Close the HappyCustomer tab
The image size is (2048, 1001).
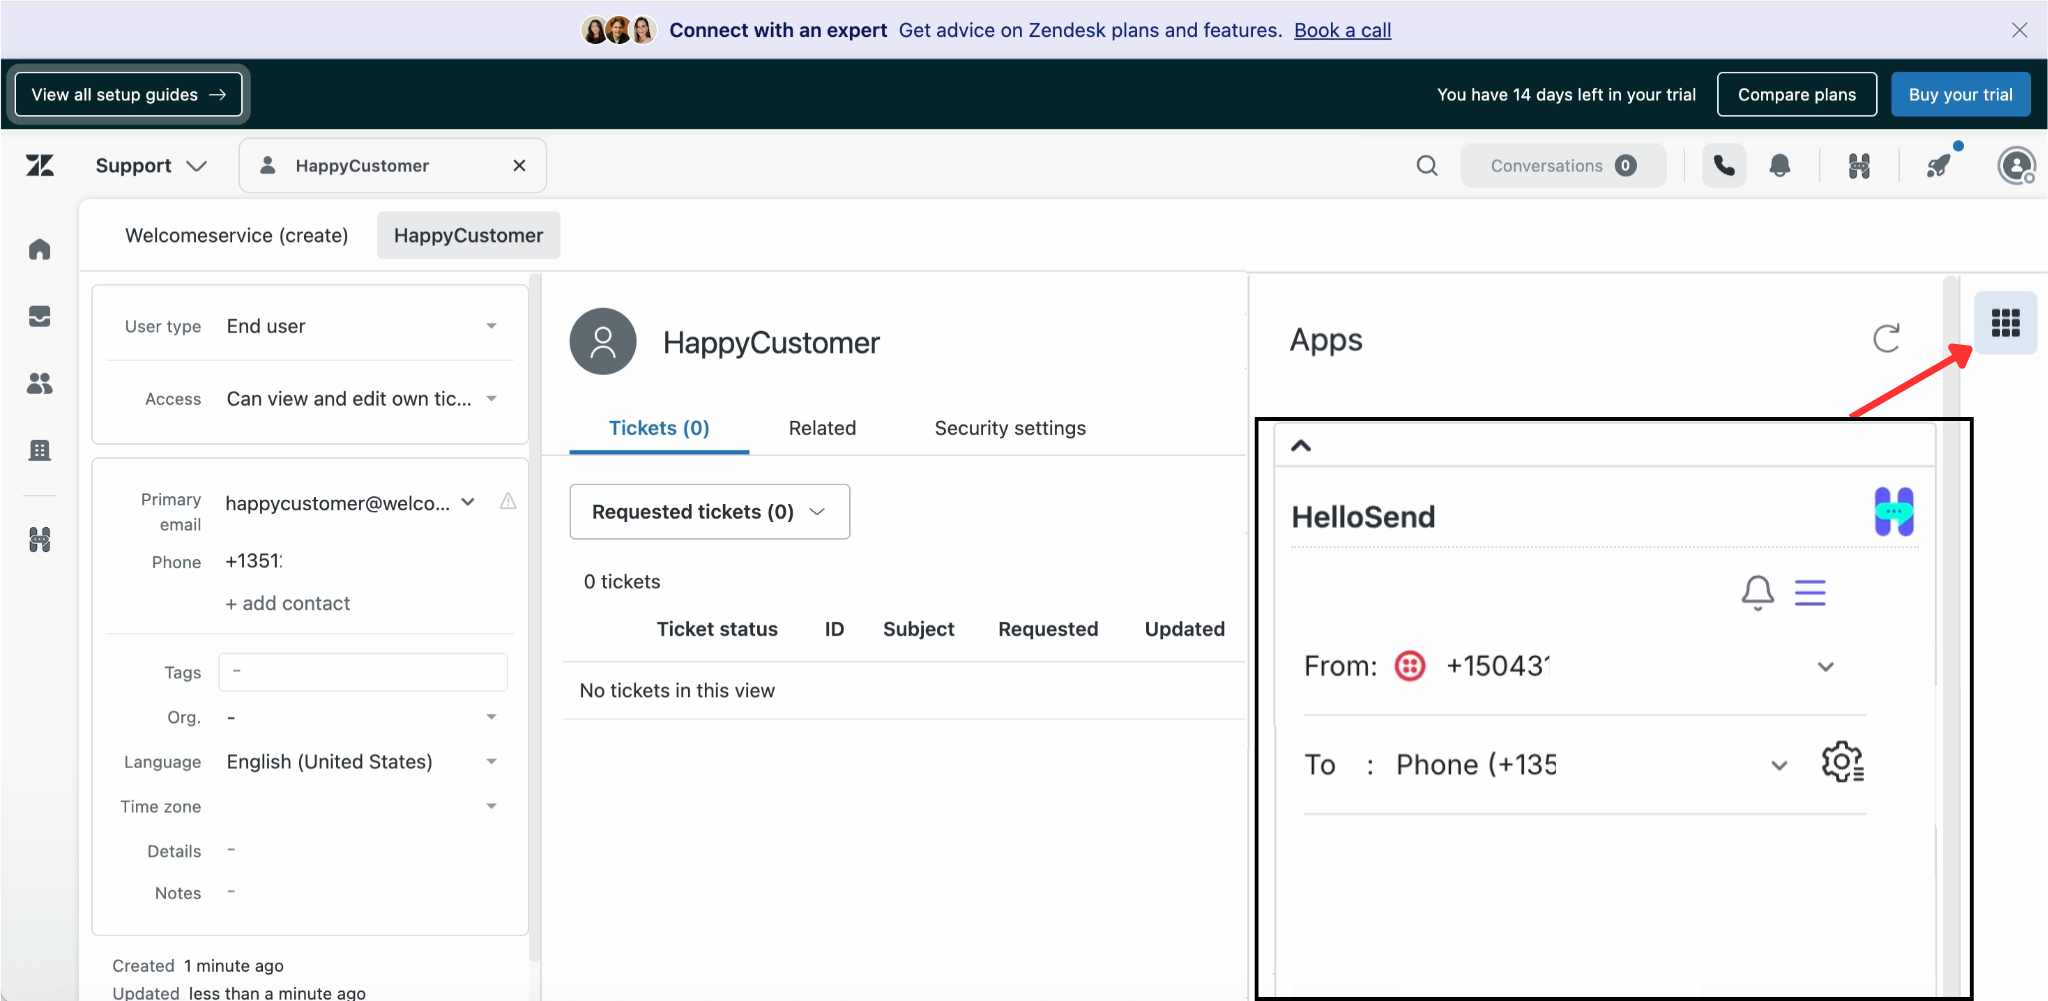pos(519,166)
